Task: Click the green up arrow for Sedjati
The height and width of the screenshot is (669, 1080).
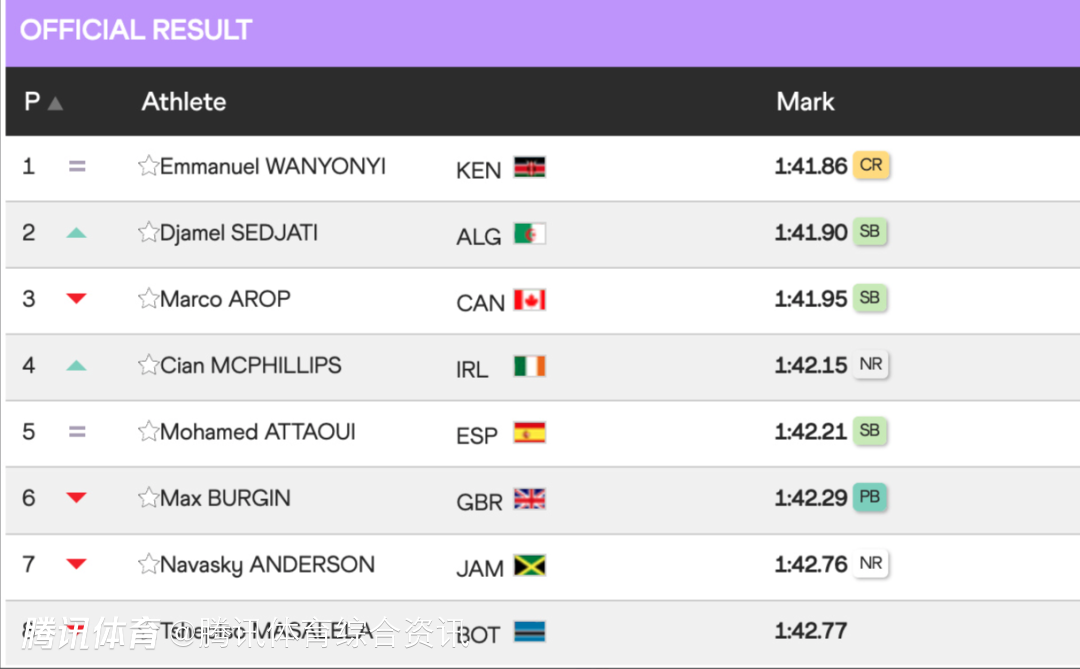Action: click(77, 233)
